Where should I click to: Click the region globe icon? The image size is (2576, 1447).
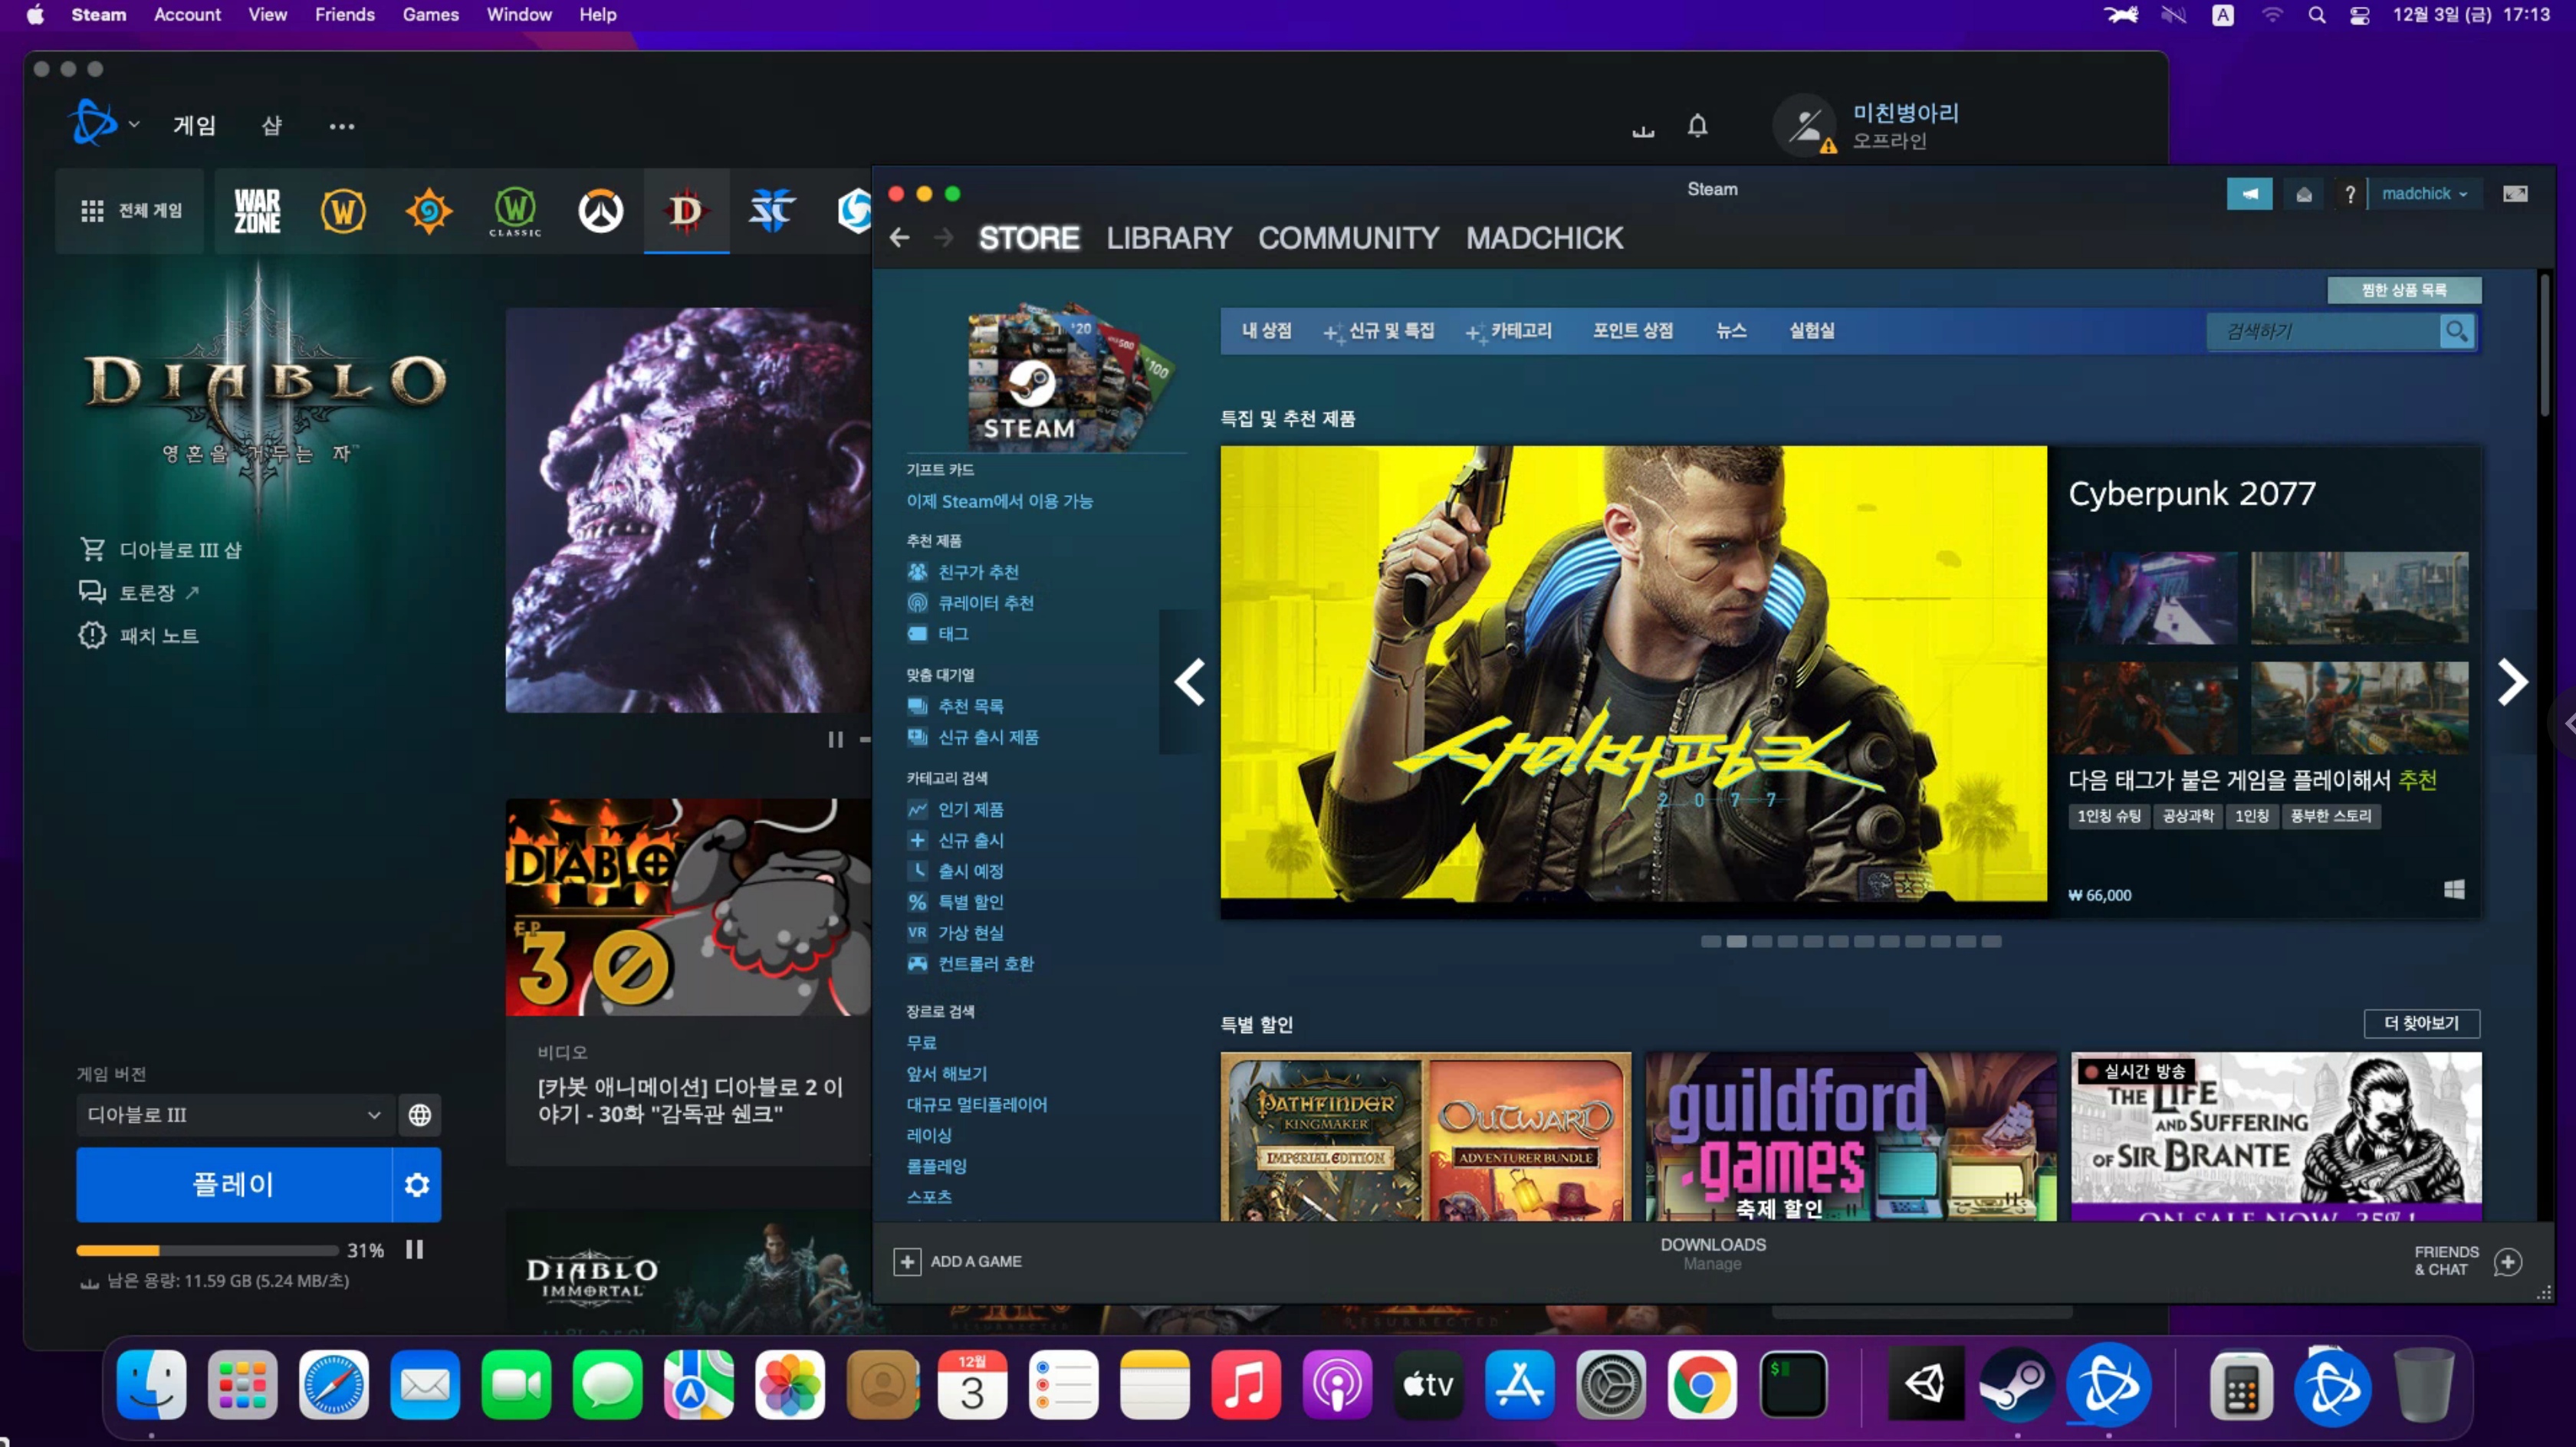[420, 1115]
